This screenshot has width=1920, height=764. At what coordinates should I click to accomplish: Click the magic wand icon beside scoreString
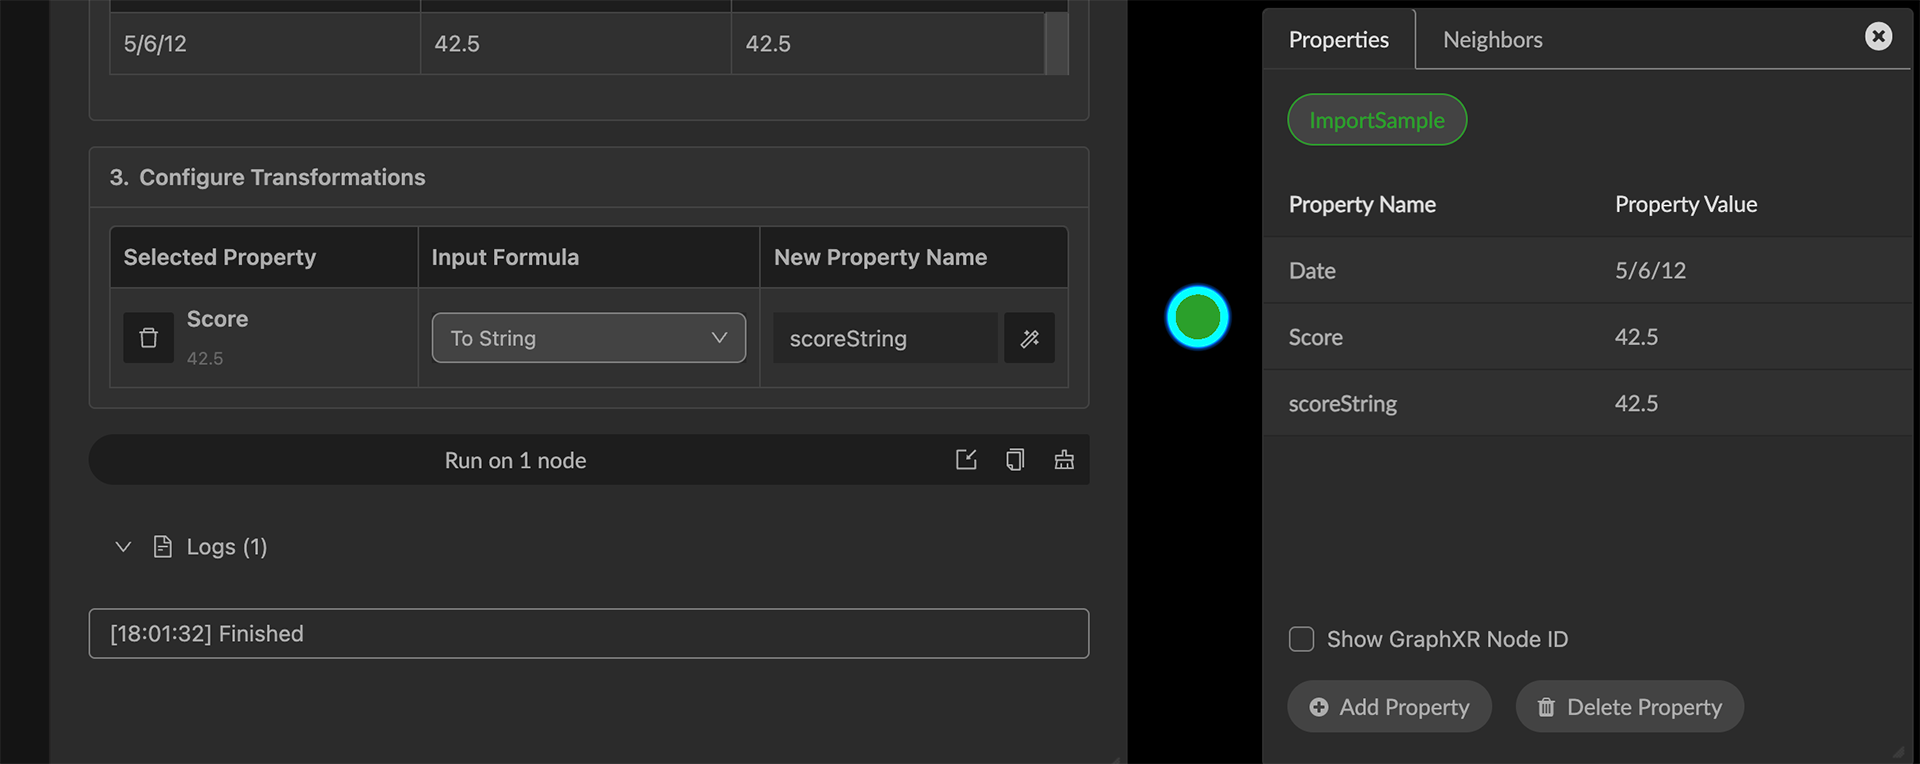(1029, 338)
